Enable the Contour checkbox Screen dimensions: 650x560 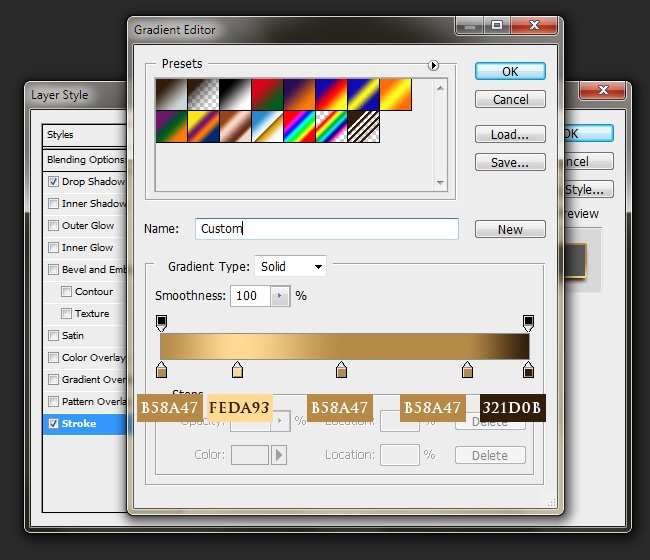click(66, 291)
